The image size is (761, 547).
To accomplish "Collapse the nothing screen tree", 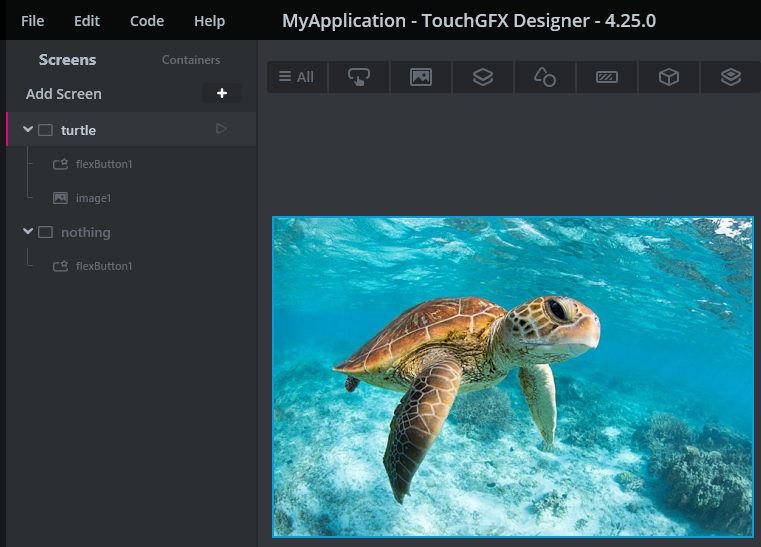I will point(28,232).
